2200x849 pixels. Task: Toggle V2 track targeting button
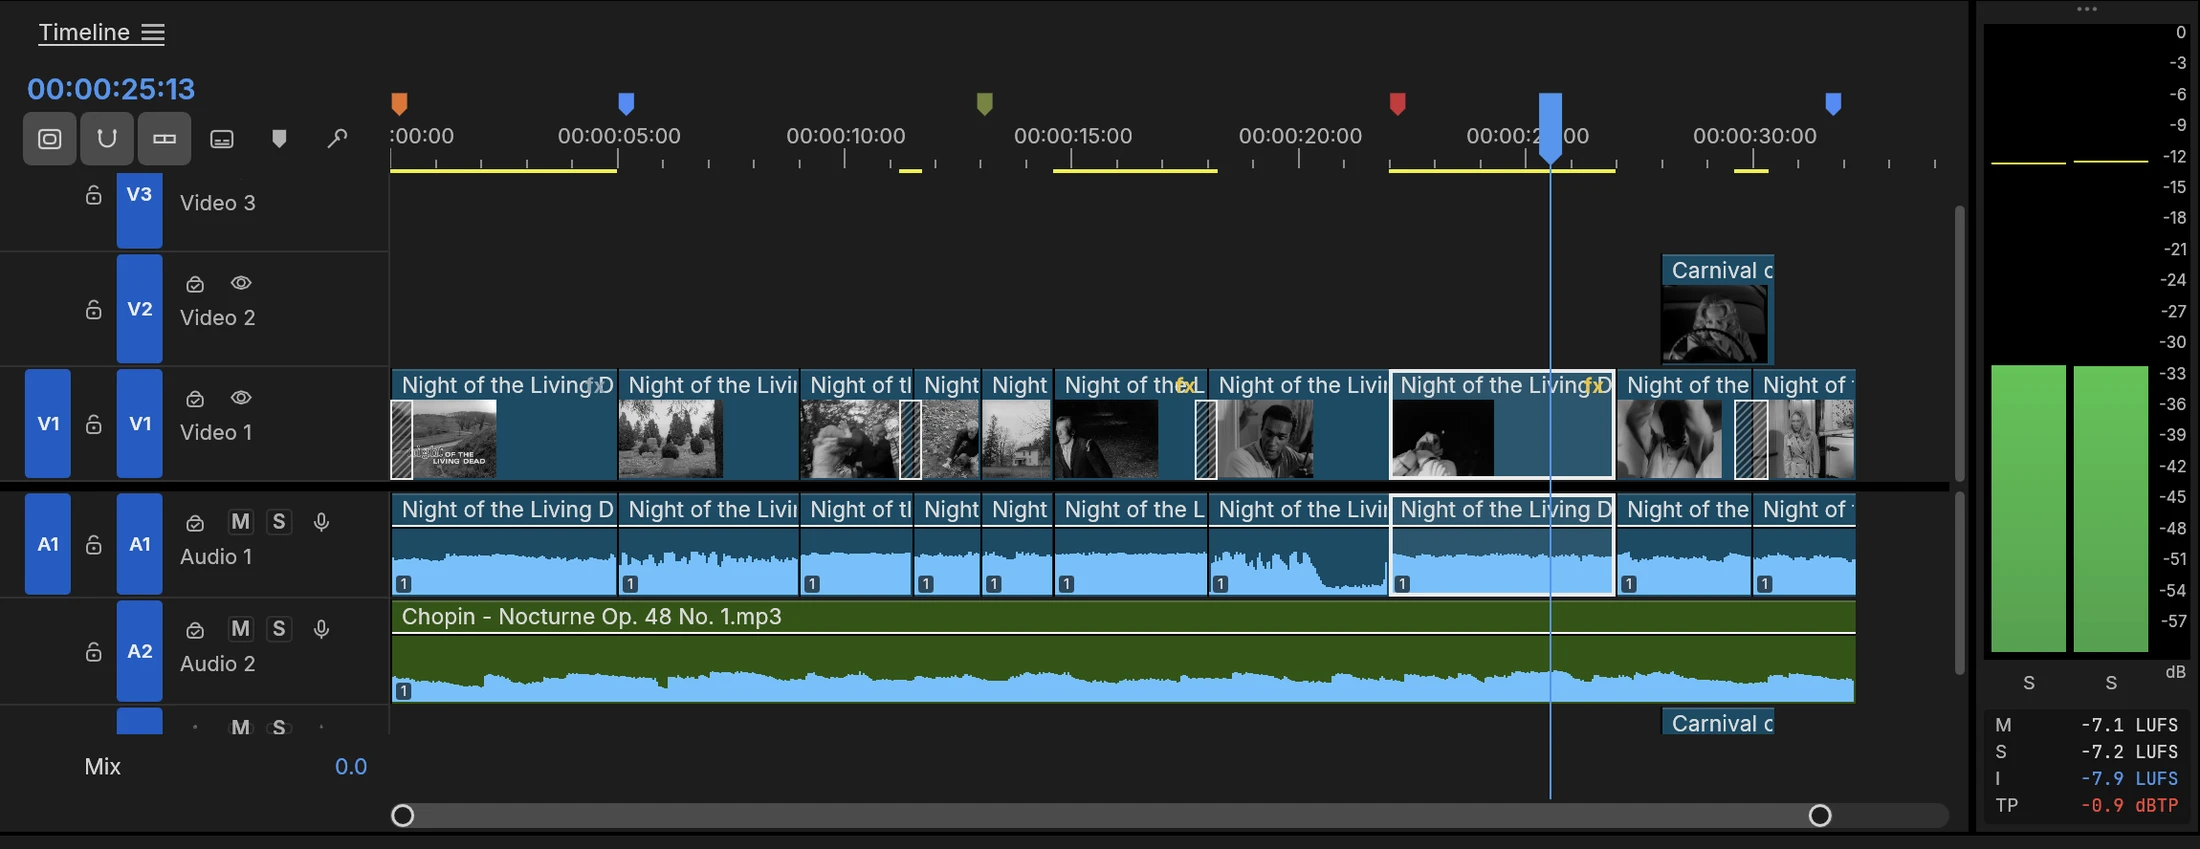pos(139,309)
